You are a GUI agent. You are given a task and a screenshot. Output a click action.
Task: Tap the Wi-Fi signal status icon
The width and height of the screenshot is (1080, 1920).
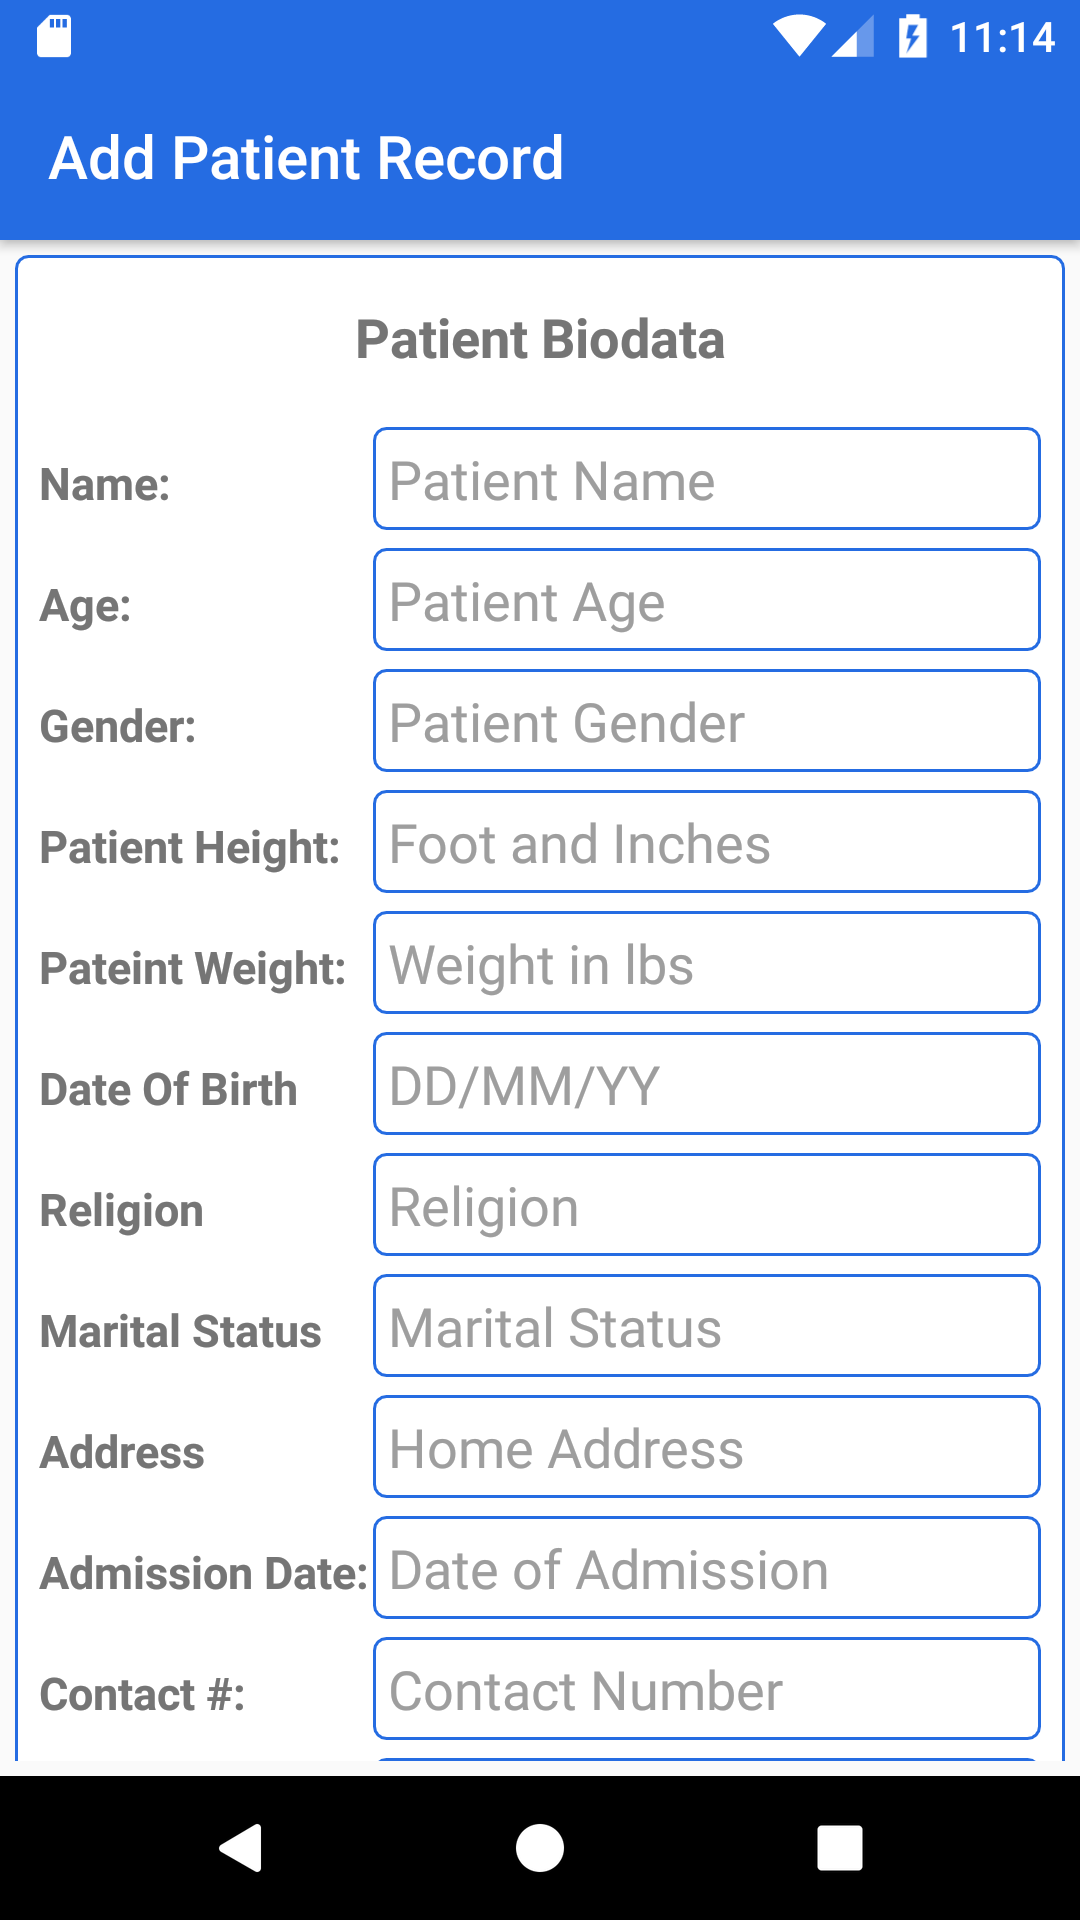pyautogui.click(x=797, y=37)
